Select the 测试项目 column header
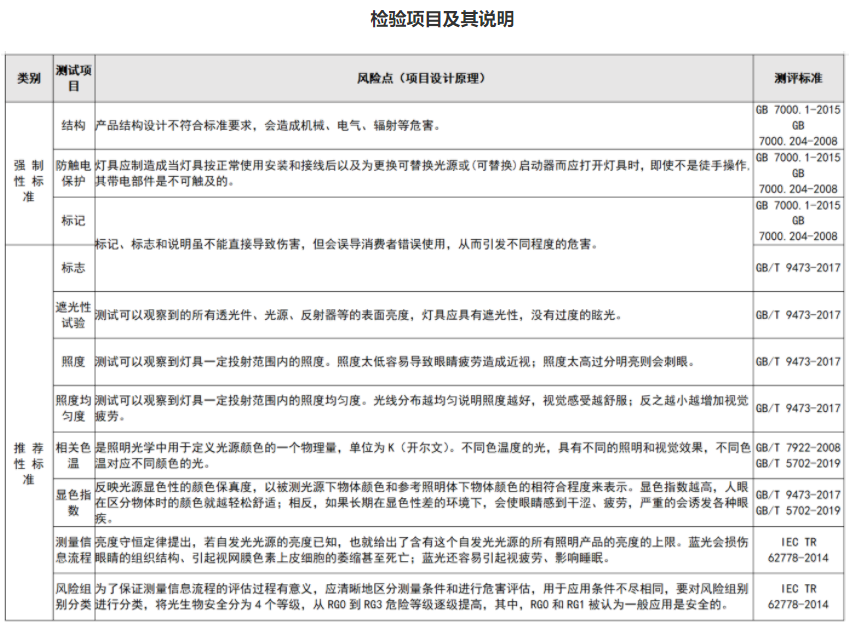The height and width of the screenshot is (625, 852). click(x=73, y=78)
